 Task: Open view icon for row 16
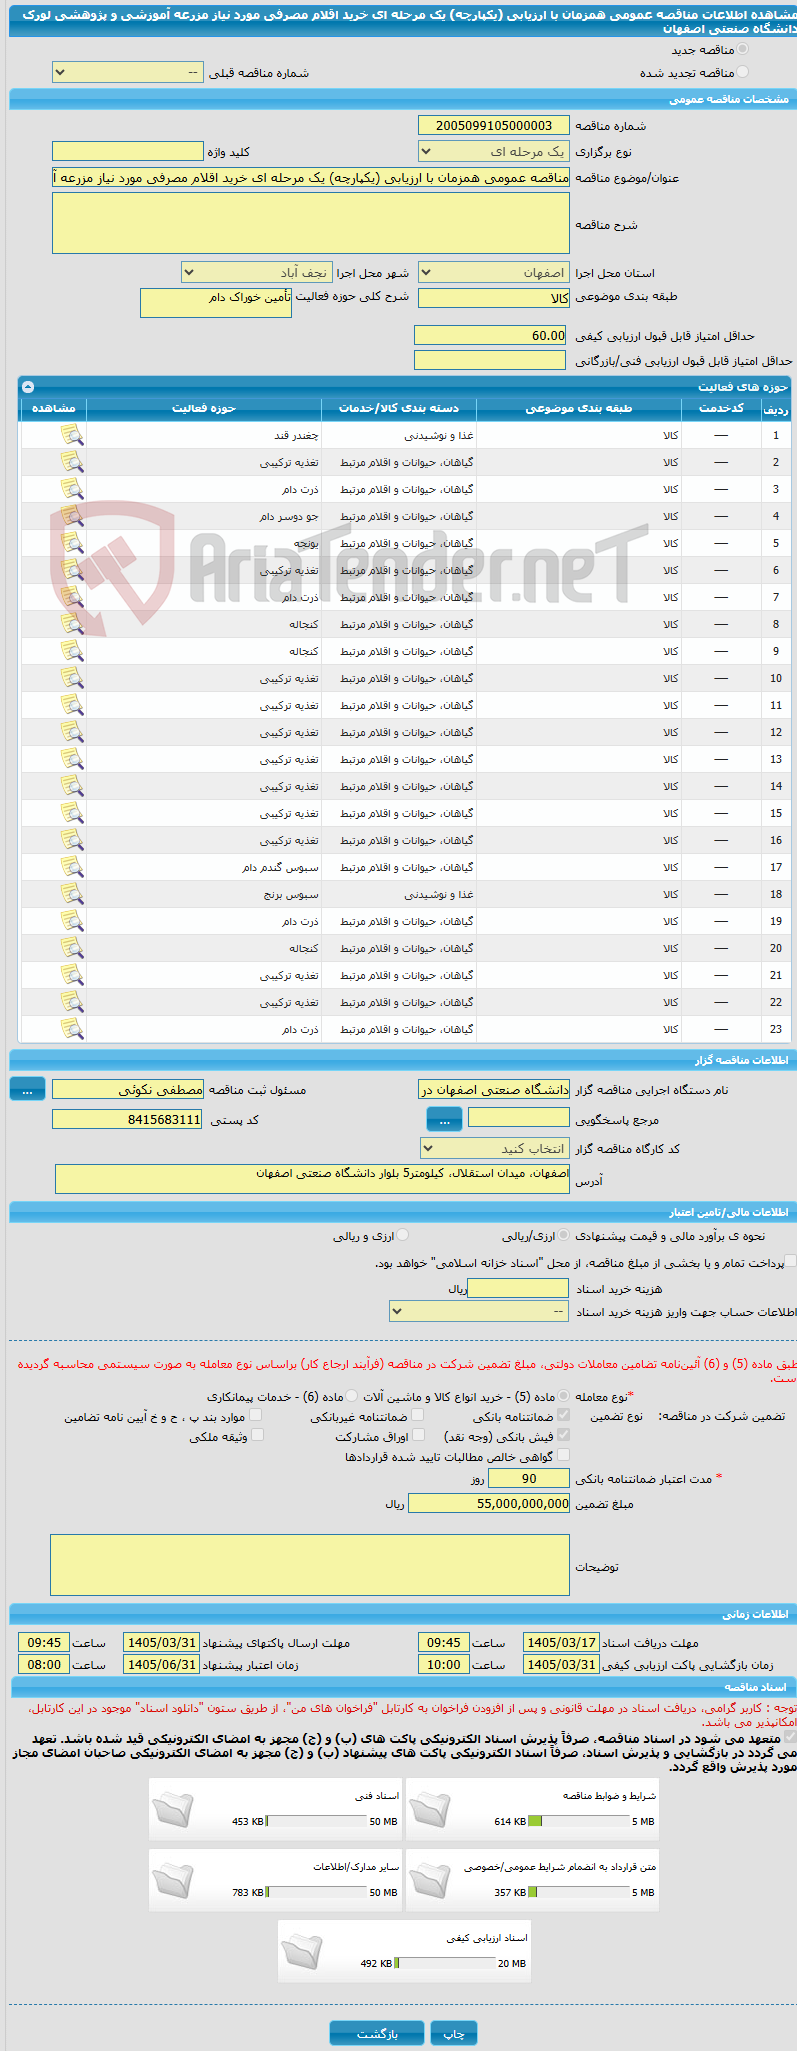tap(71, 840)
